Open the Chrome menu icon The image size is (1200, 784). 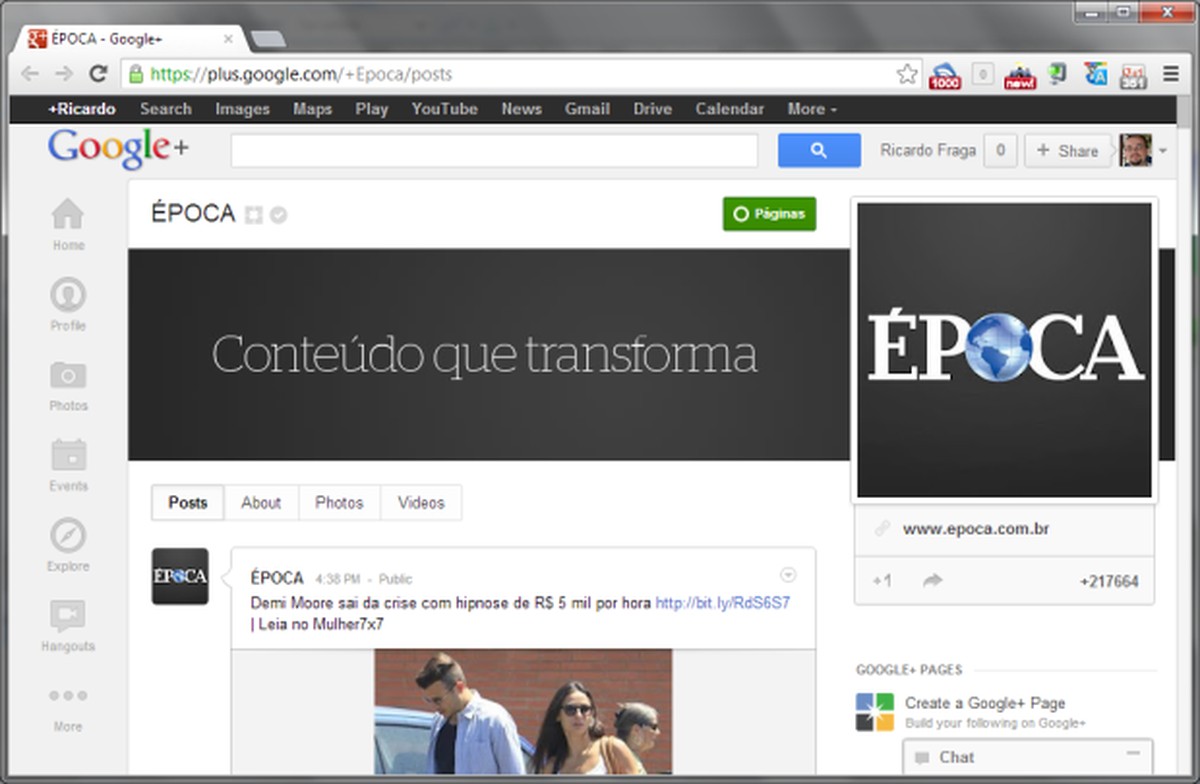(x=1171, y=74)
